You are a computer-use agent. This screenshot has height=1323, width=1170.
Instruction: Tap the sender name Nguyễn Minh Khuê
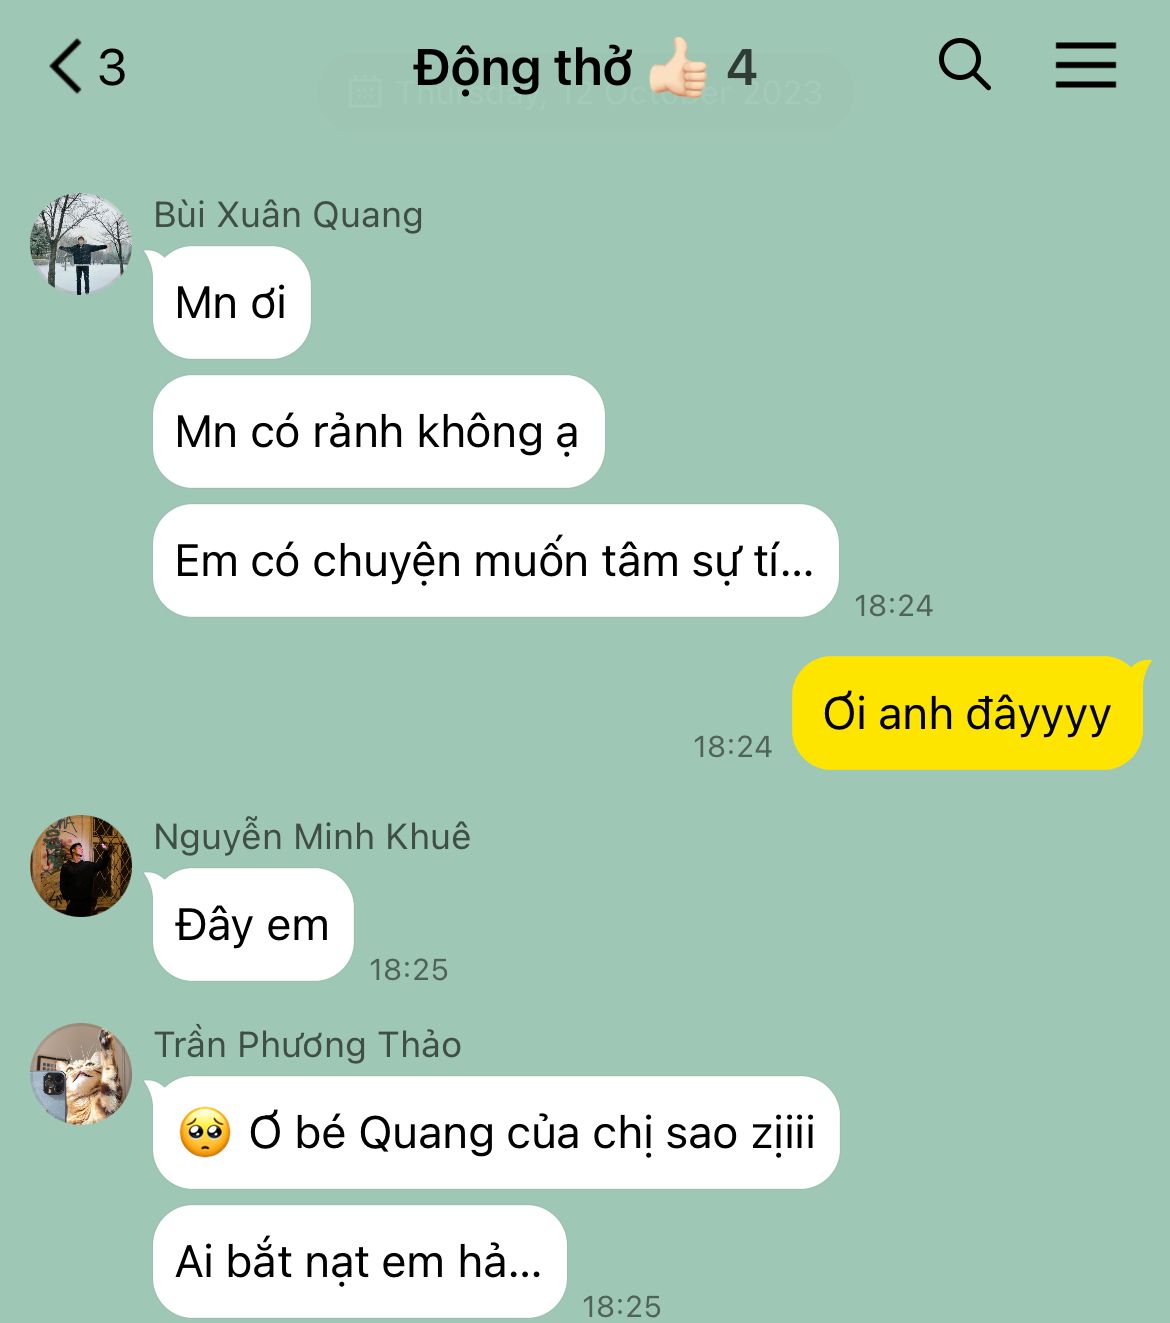[312, 837]
